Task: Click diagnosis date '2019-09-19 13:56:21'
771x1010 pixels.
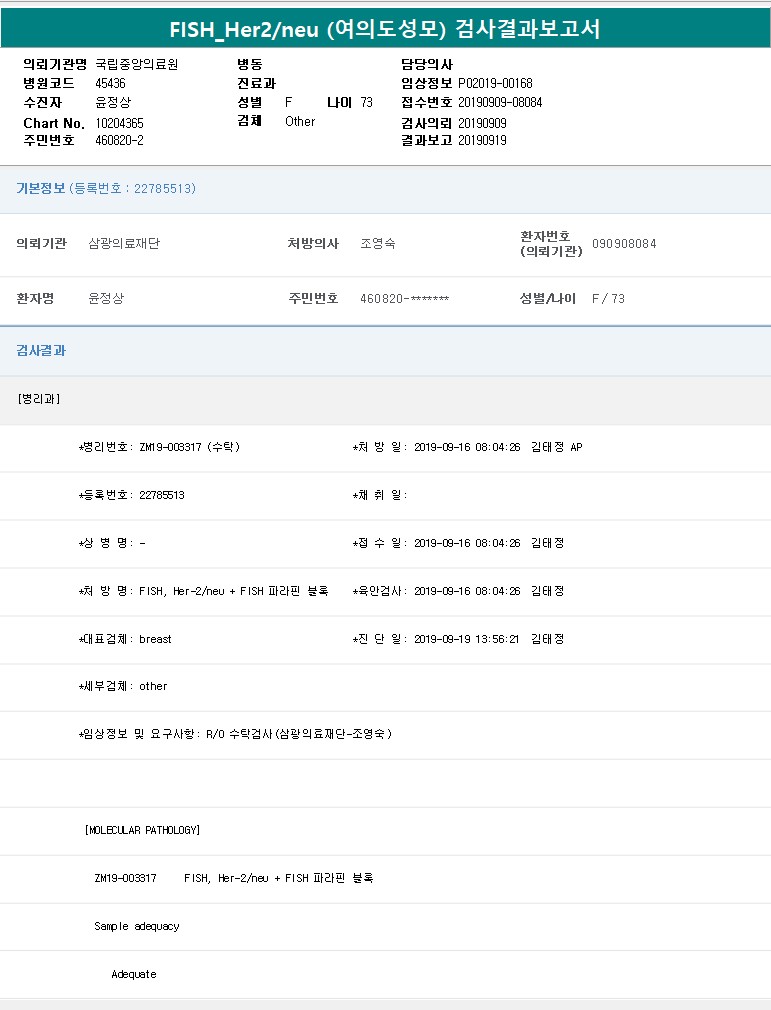Action: tap(466, 639)
